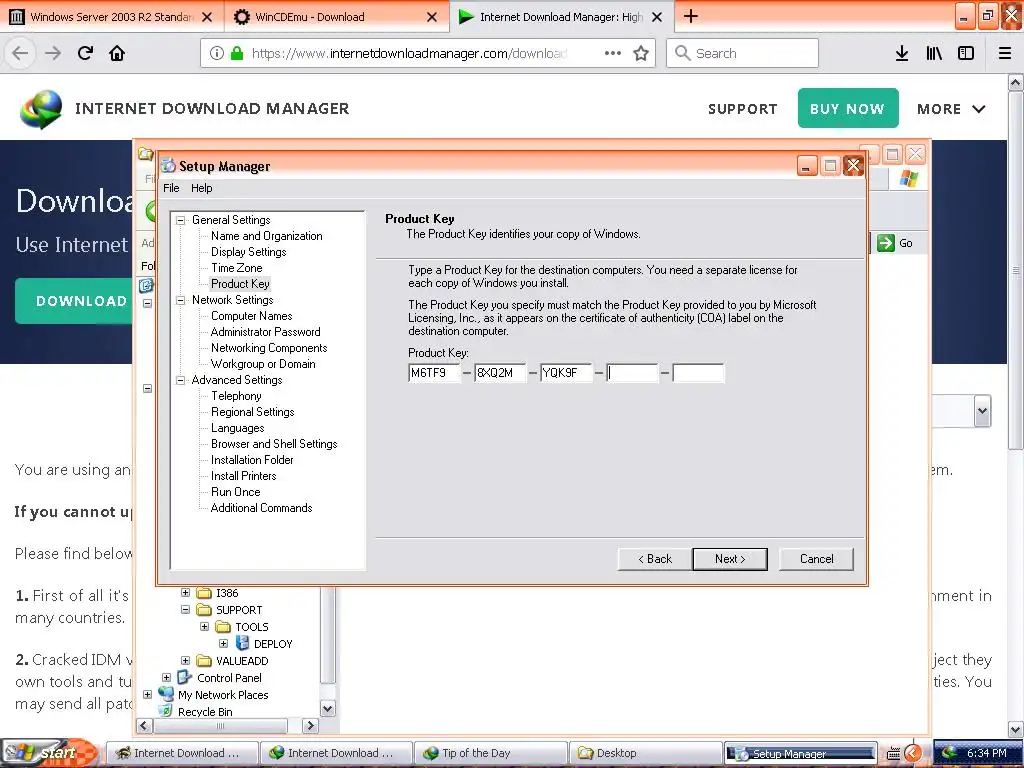Screen dimensions: 1024x768
Task: Click the browser page vertical scrollbar
Action: pyautogui.click(x=1016, y=405)
